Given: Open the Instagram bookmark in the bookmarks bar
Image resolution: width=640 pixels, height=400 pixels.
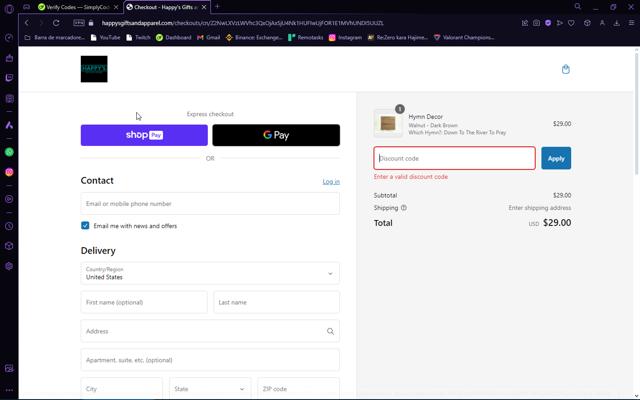Looking at the screenshot, I should [345, 38].
